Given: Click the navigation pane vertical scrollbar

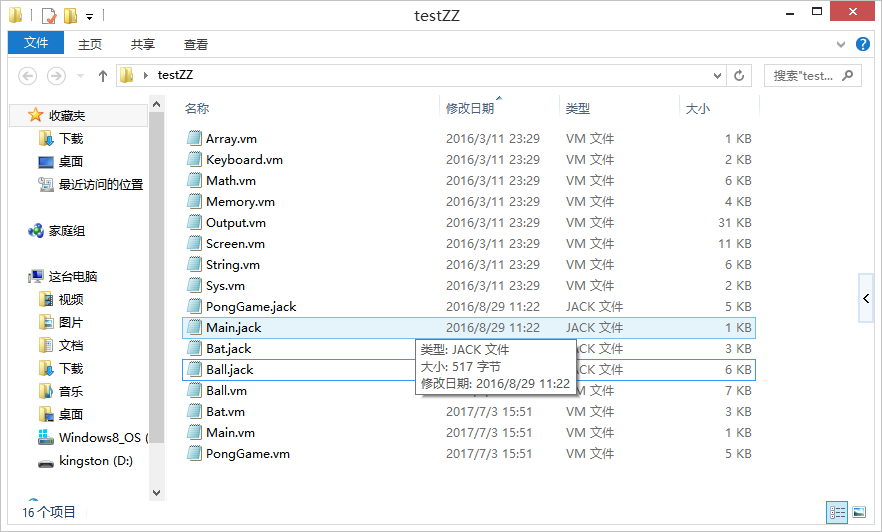Looking at the screenshot, I should pos(156,300).
